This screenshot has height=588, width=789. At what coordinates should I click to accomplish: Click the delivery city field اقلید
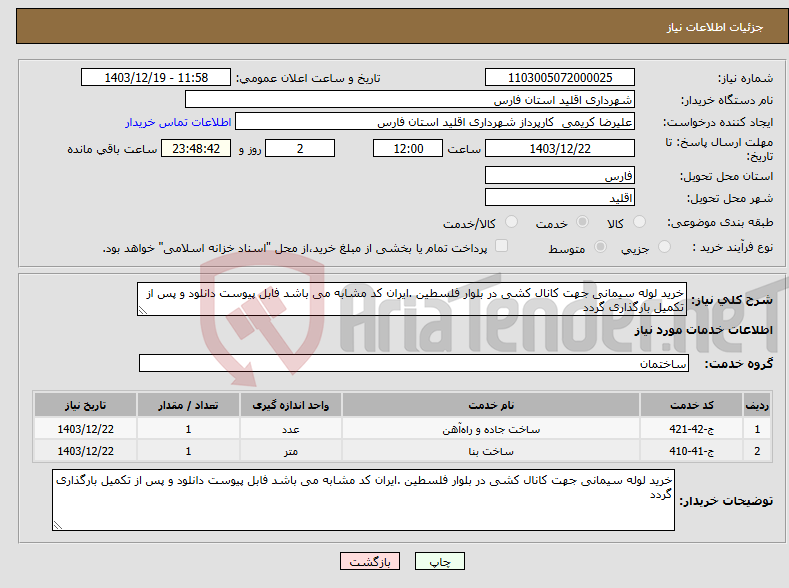(560, 197)
